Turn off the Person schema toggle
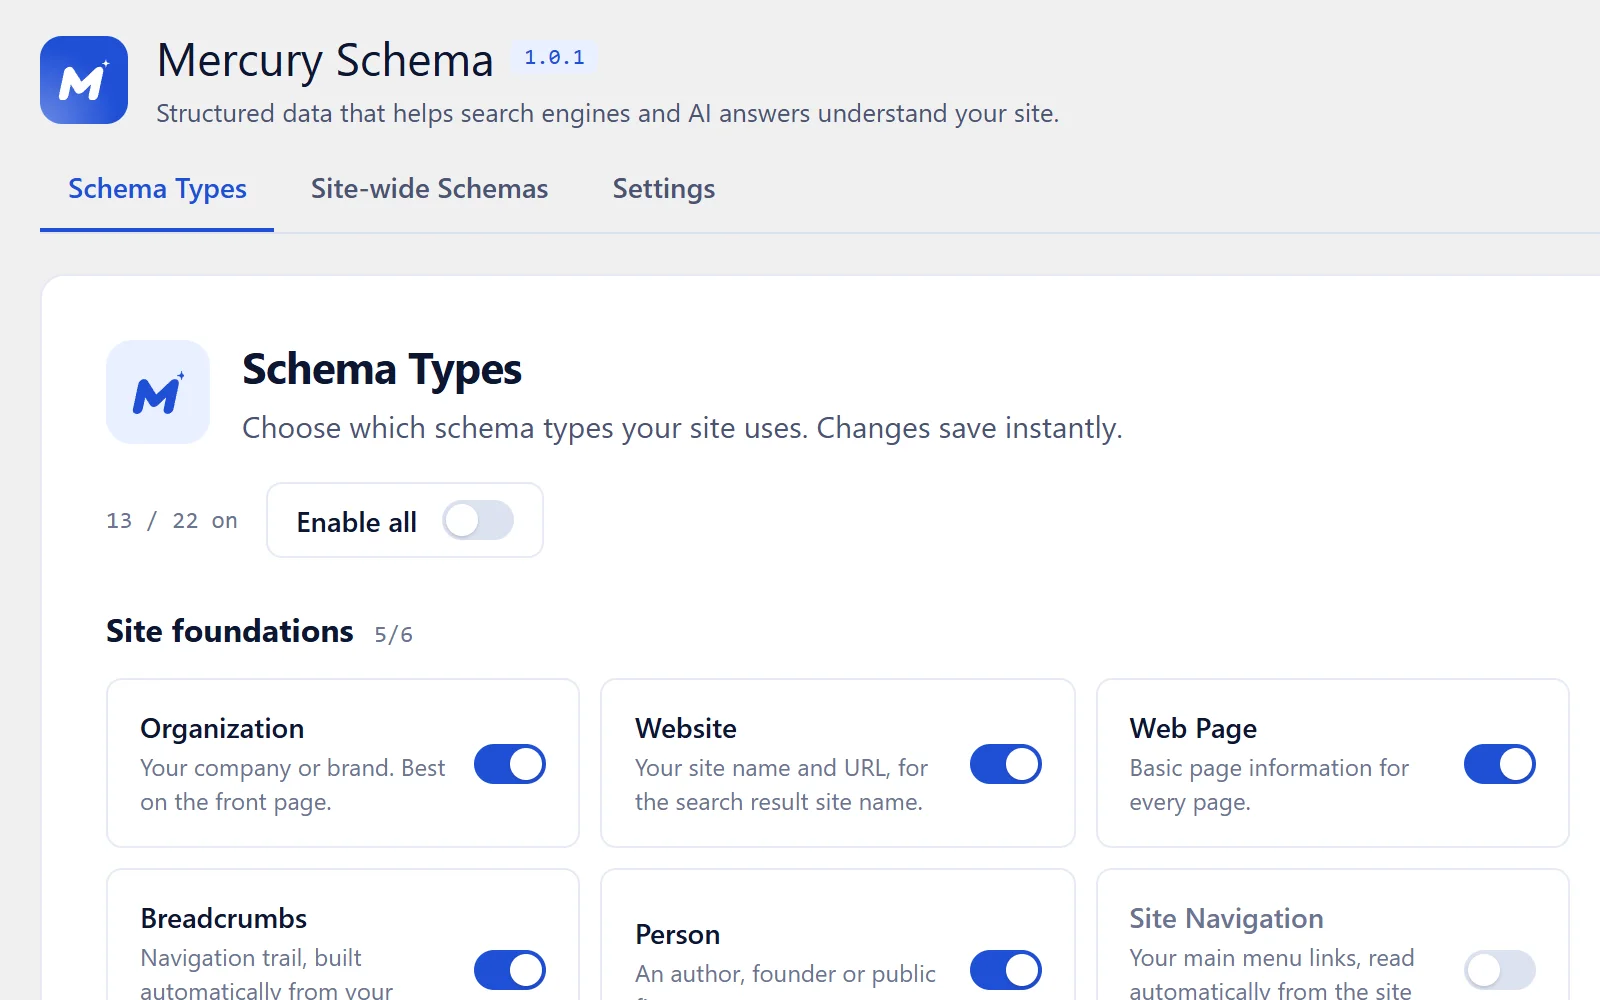This screenshot has height=1000, width=1600. pos(1006,970)
